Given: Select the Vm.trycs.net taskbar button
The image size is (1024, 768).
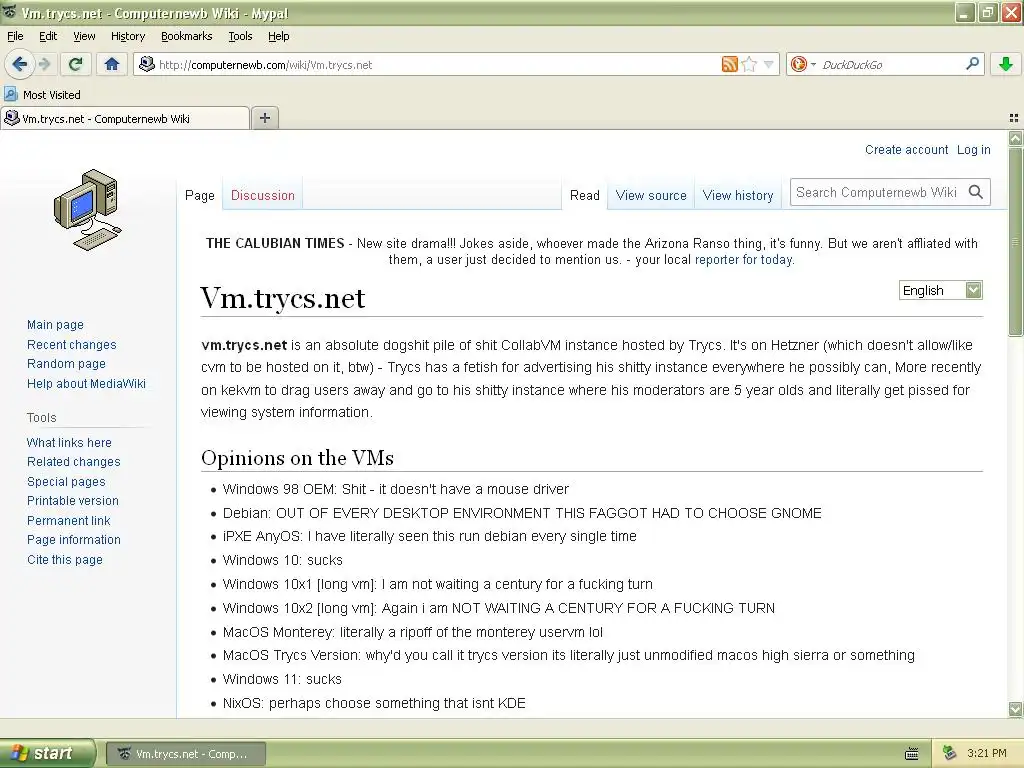Looking at the screenshot, I should click(185, 754).
